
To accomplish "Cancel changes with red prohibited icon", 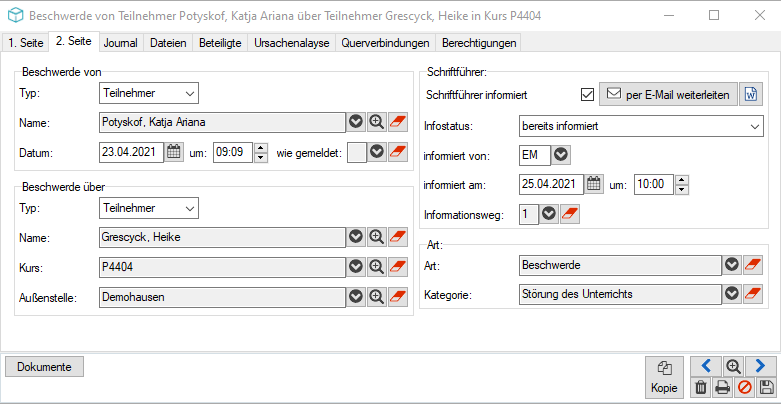I will [x=744, y=387].
